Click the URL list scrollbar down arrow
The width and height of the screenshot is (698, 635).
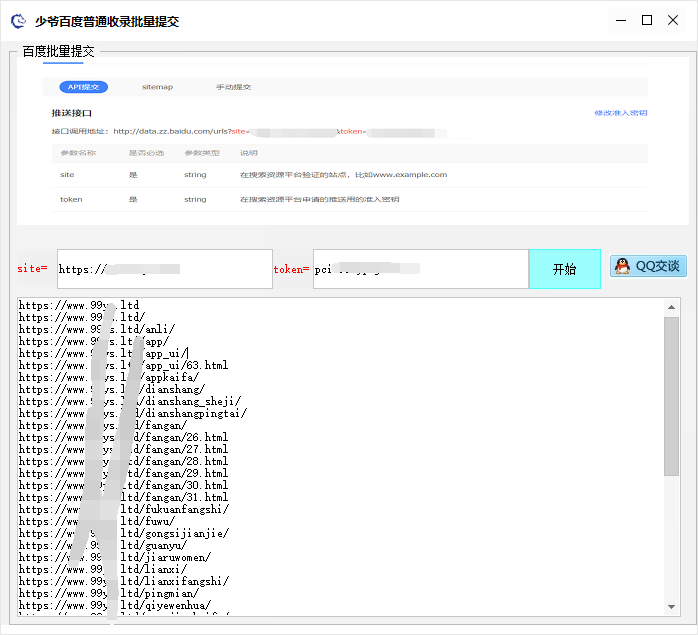point(671,607)
